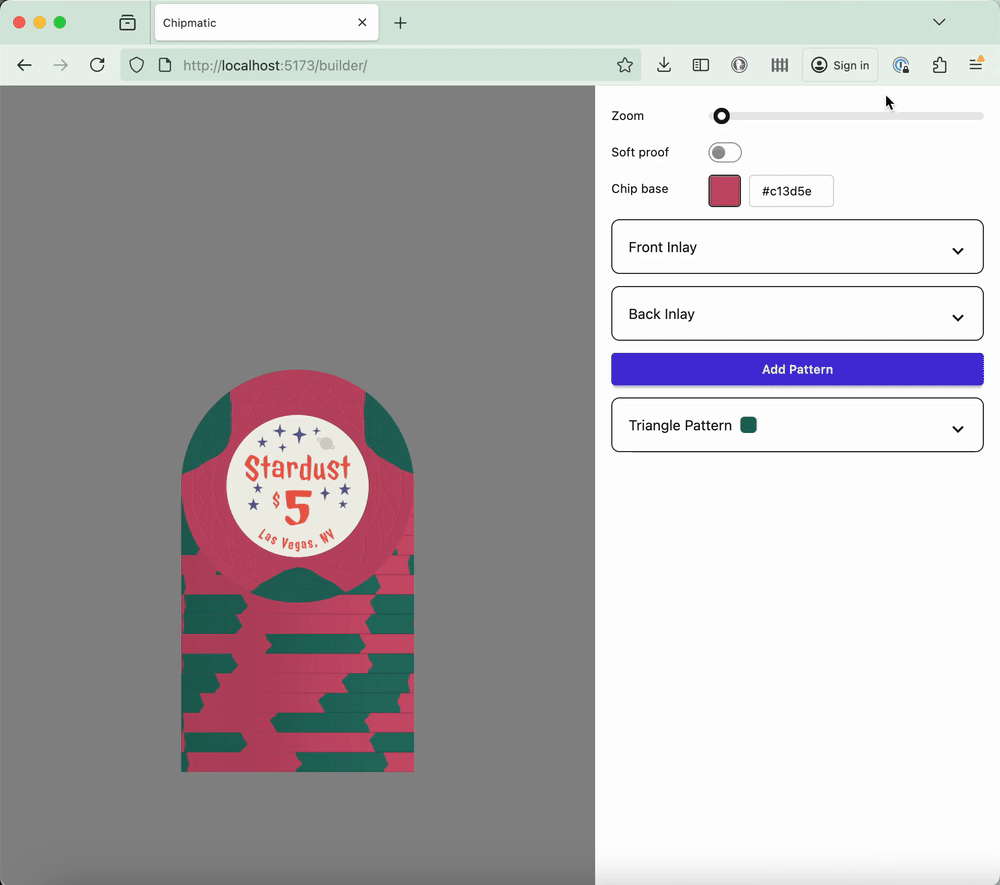Click the round extension icon beside sidebar

tap(739, 65)
